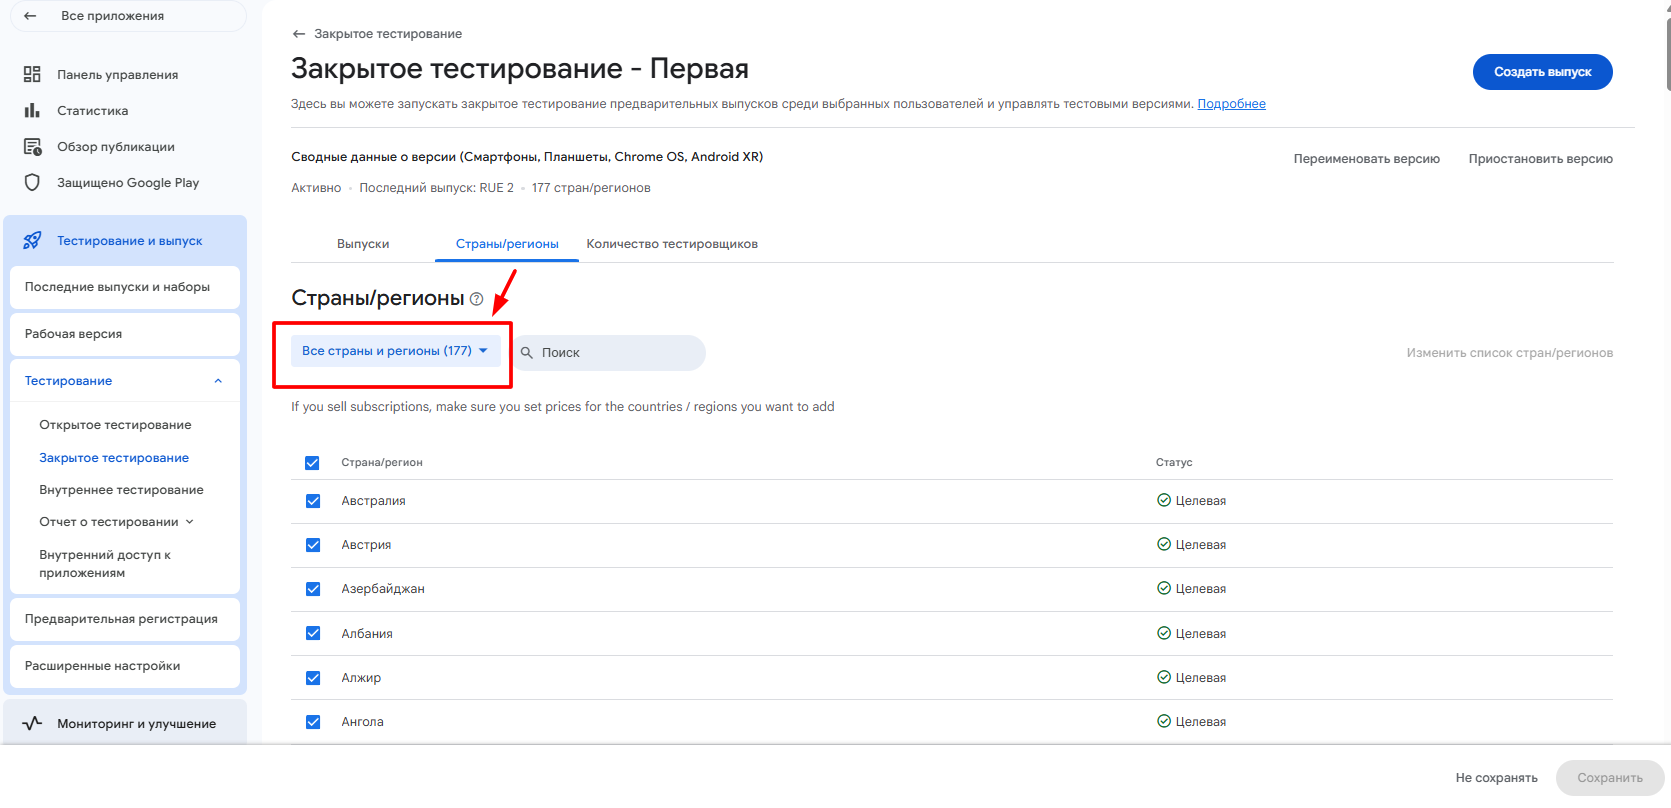Image resolution: width=1671 pixels, height=808 pixels.
Task: Open Внутренний доступ к приложениям
Action: coord(105,564)
